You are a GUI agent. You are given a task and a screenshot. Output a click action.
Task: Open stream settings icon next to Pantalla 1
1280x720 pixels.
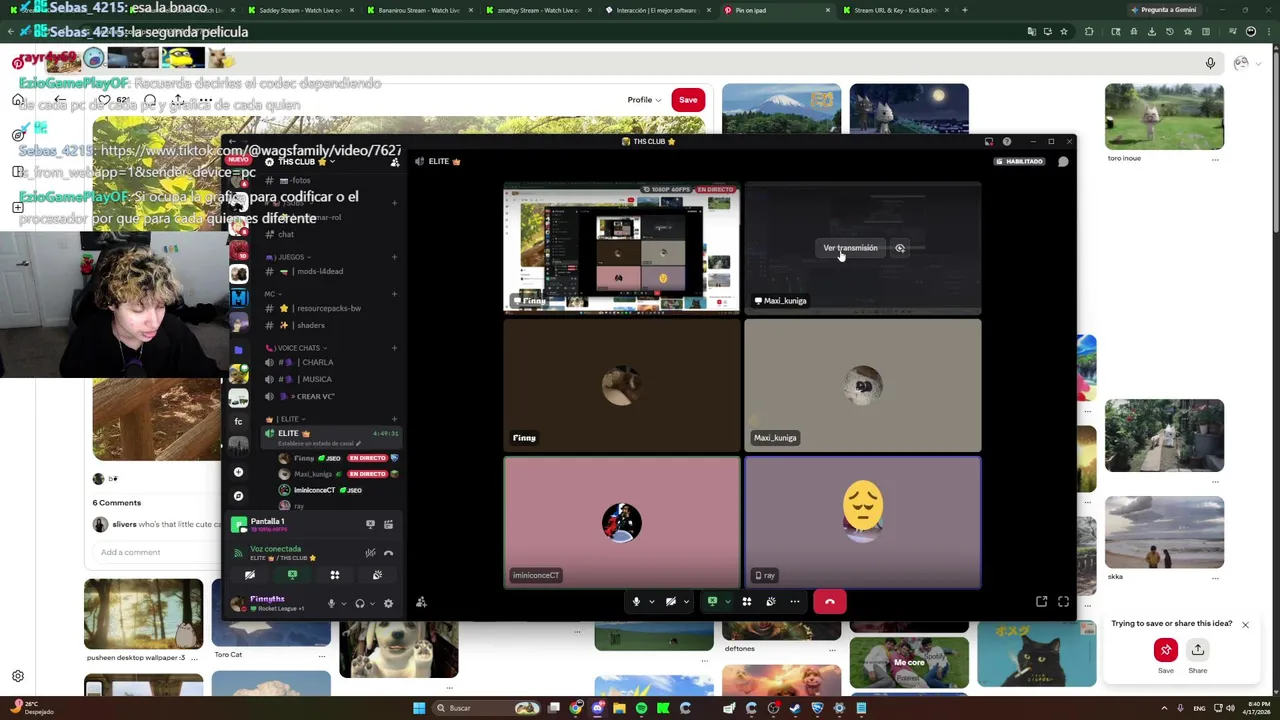tap(388, 524)
